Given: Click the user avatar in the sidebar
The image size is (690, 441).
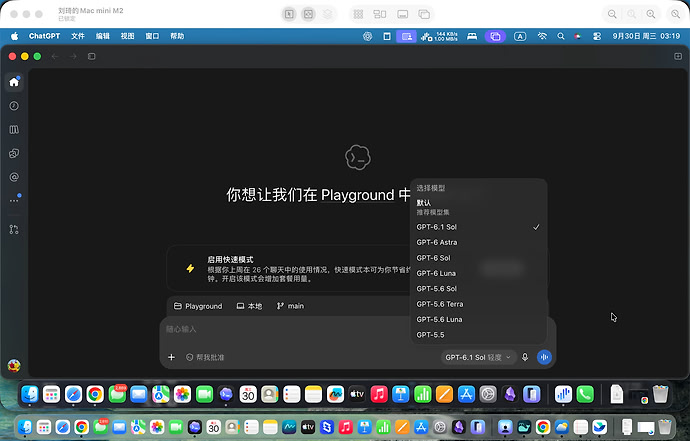Looking at the screenshot, I should coord(14,365).
